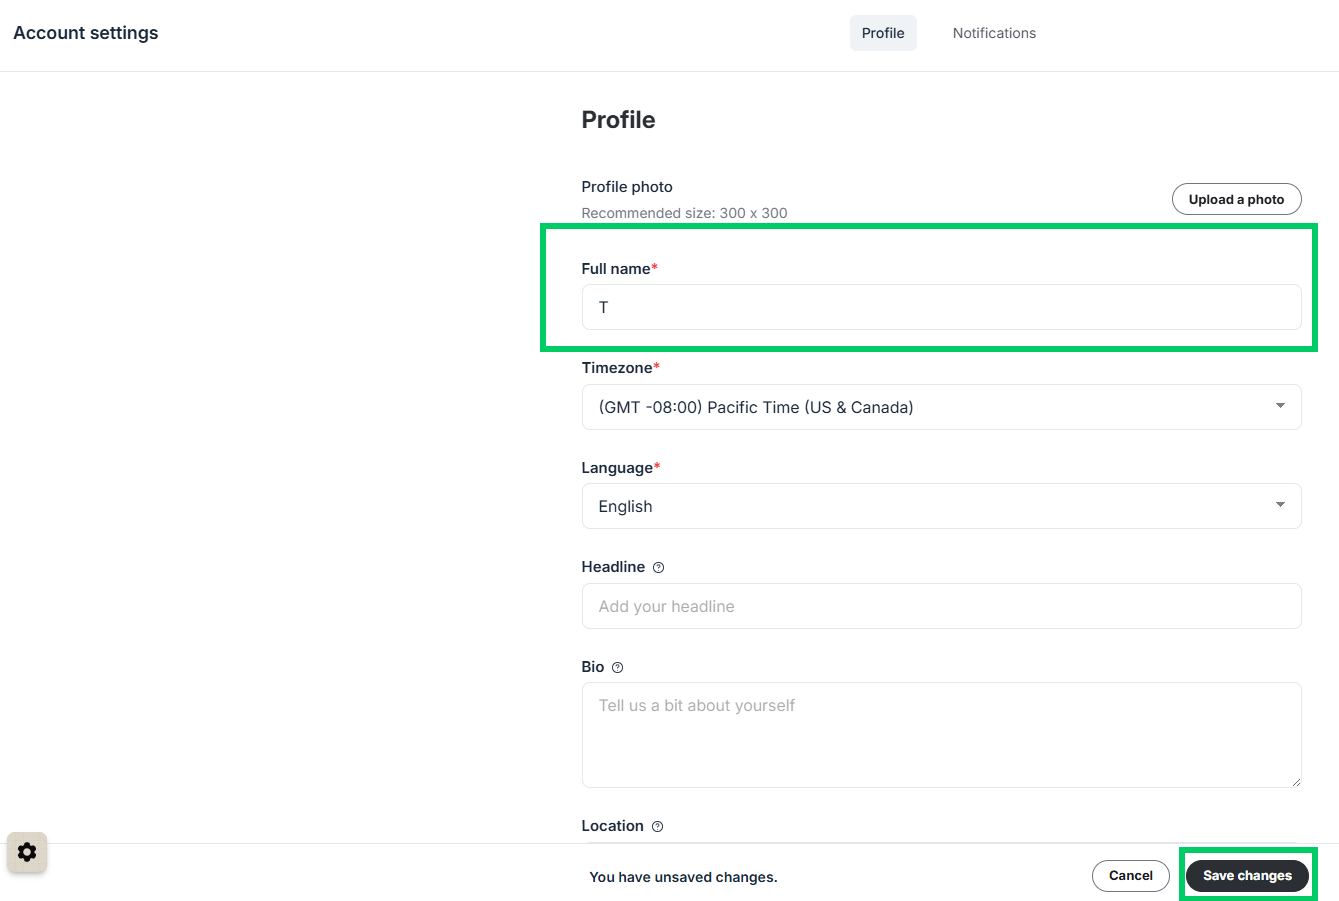Click the Upload a photo button
This screenshot has height=901, width=1339.
(x=1236, y=199)
